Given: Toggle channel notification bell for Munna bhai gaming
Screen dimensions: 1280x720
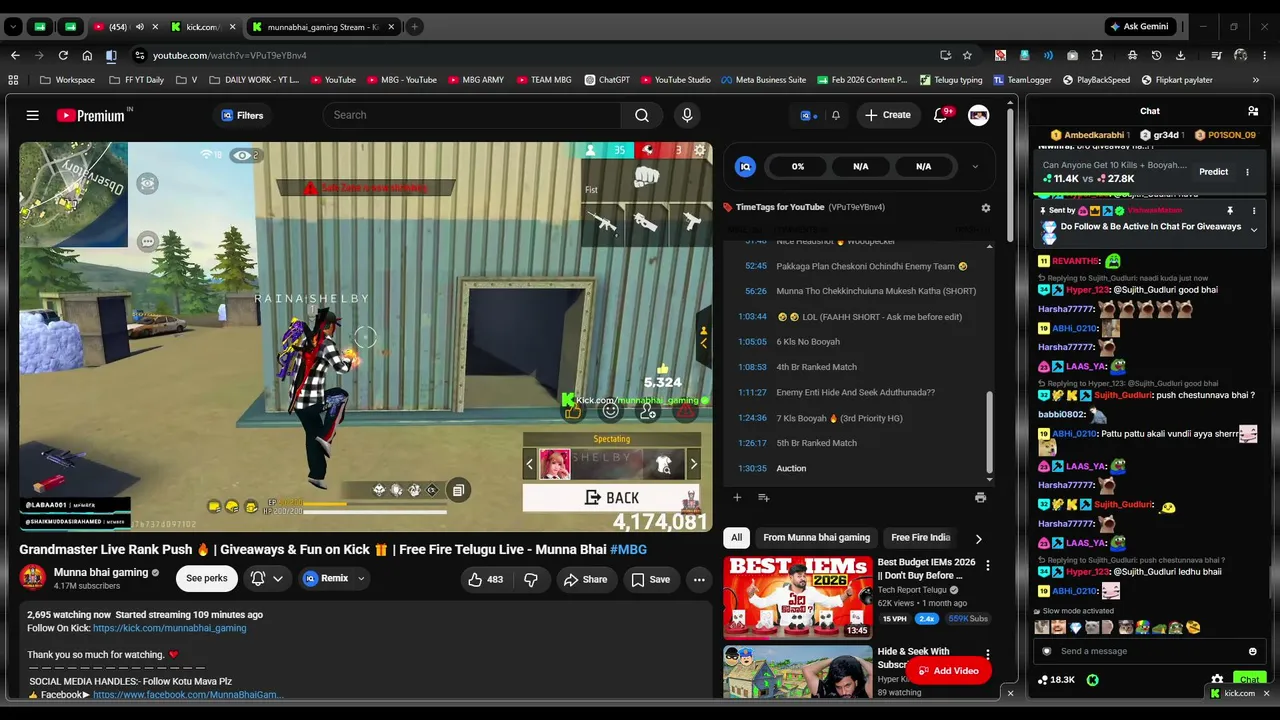Looking at the screenshot, I should point(266,578).
